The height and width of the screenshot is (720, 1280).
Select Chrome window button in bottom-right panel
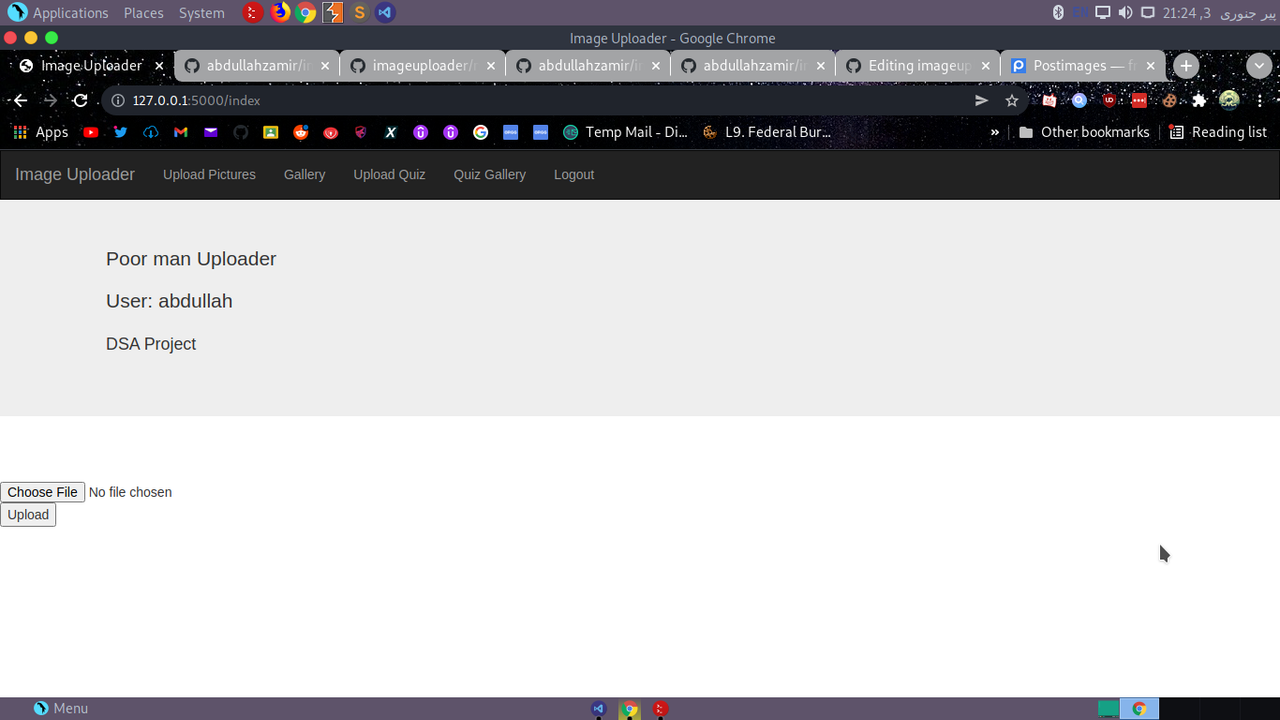click(1139, 709)
